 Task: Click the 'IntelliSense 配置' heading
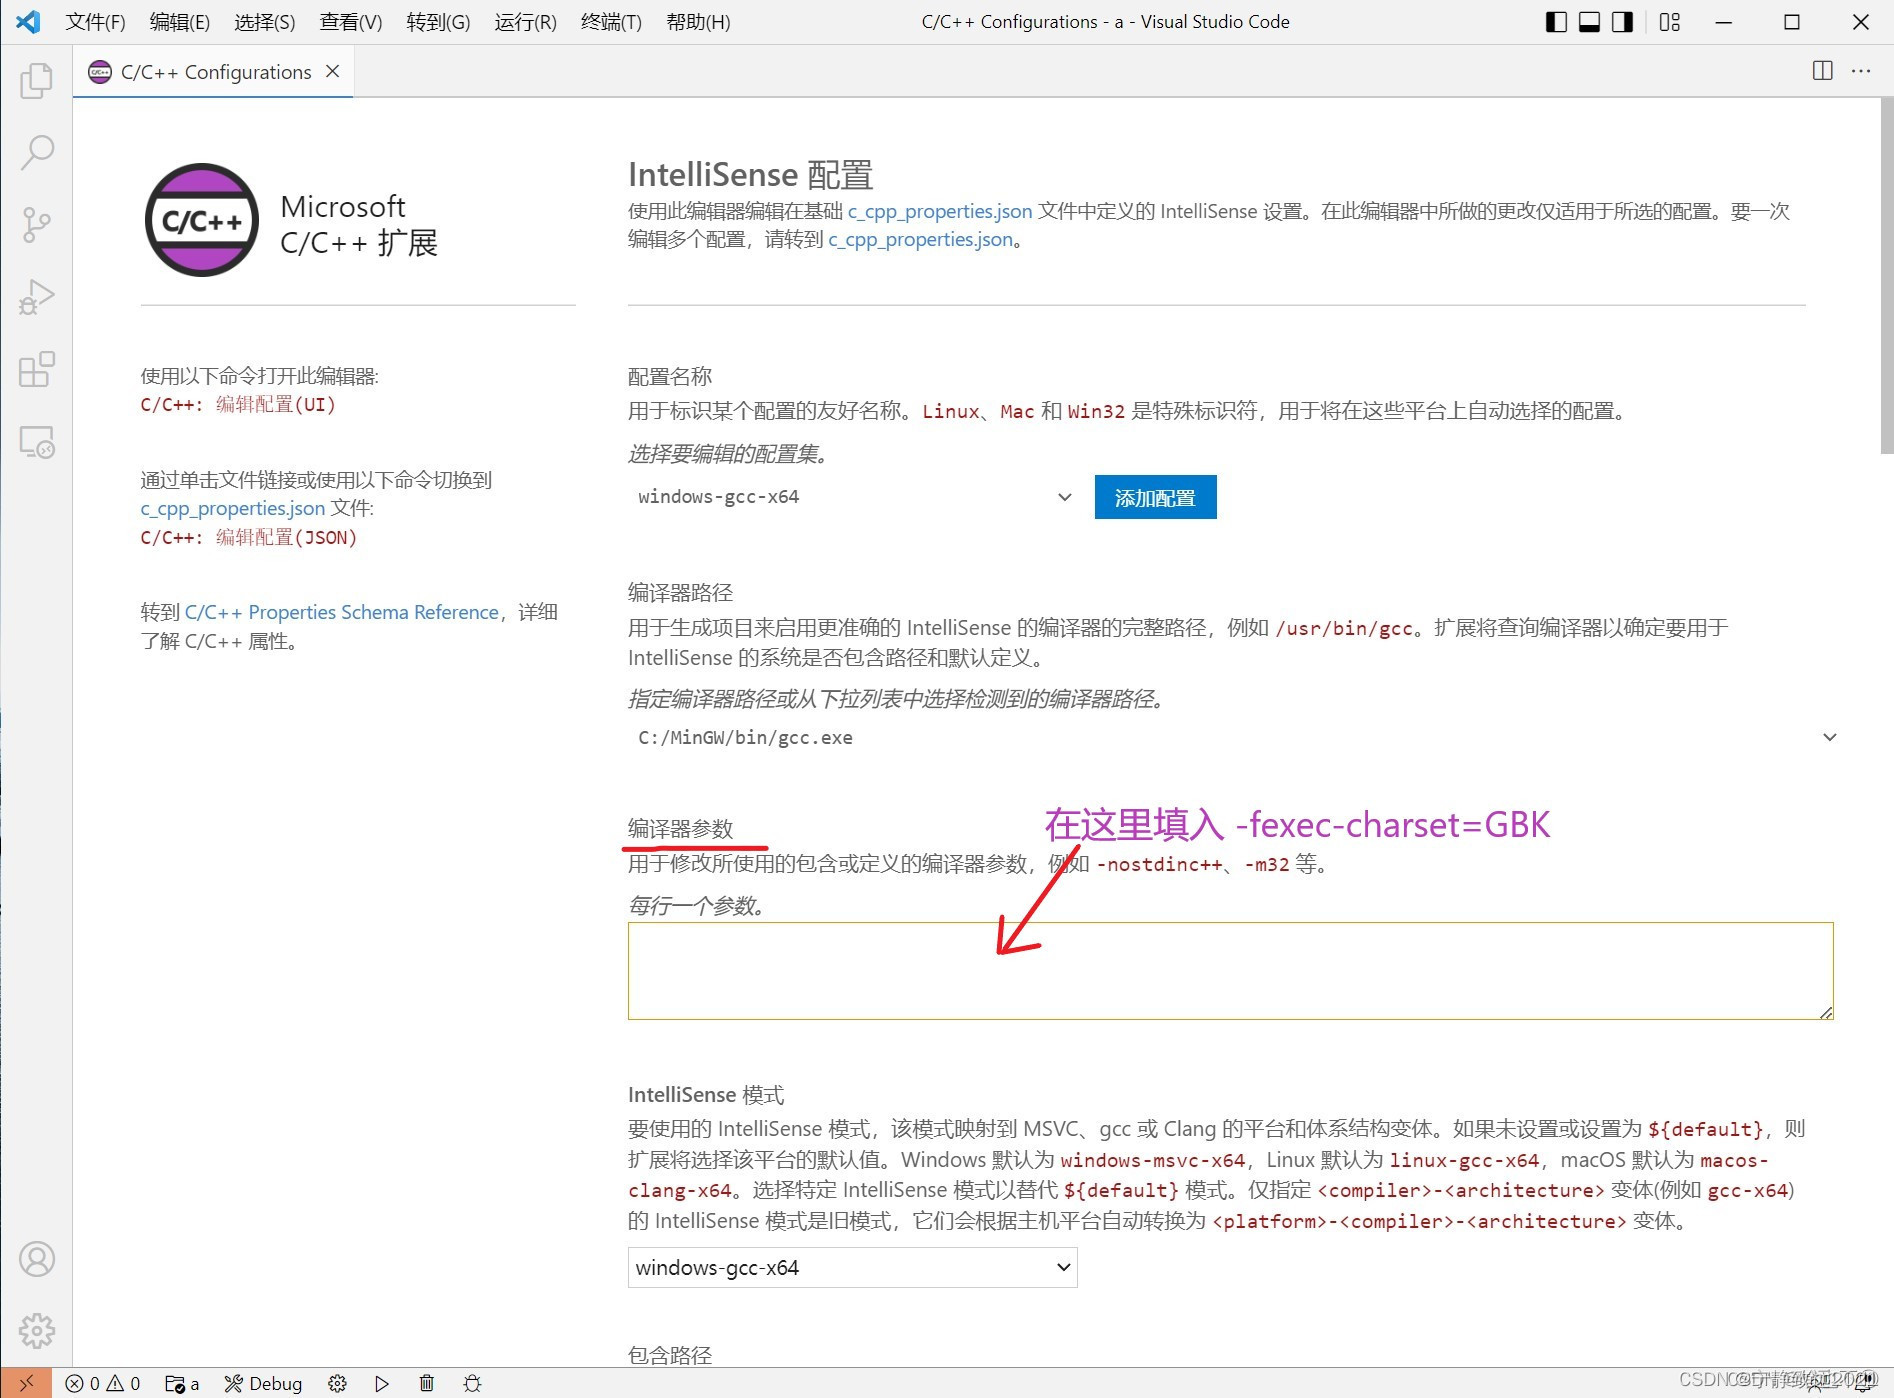[x=750, y=175]
